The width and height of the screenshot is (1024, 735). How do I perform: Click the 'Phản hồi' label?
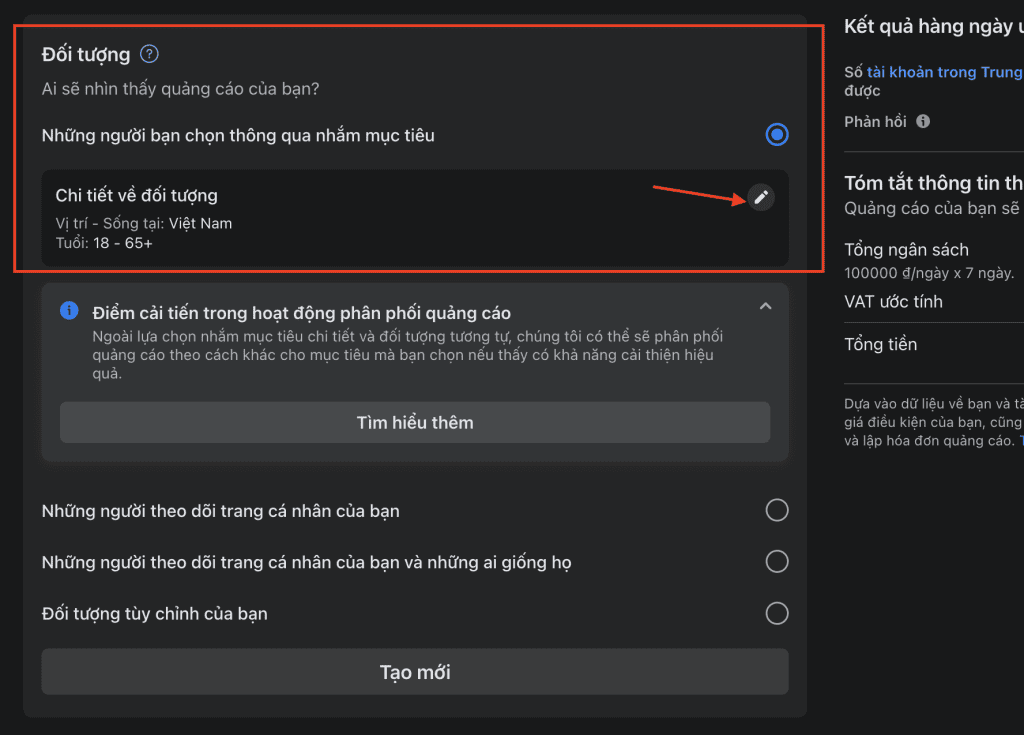tap(875, 122)
